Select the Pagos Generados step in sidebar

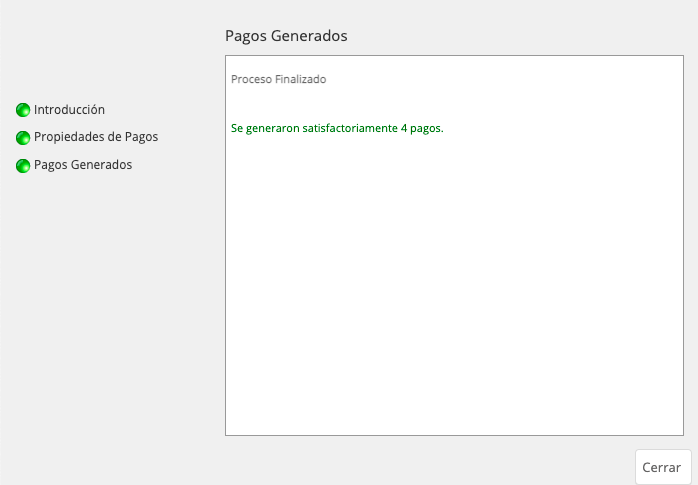pyautogui.click(x=83, y=165)
